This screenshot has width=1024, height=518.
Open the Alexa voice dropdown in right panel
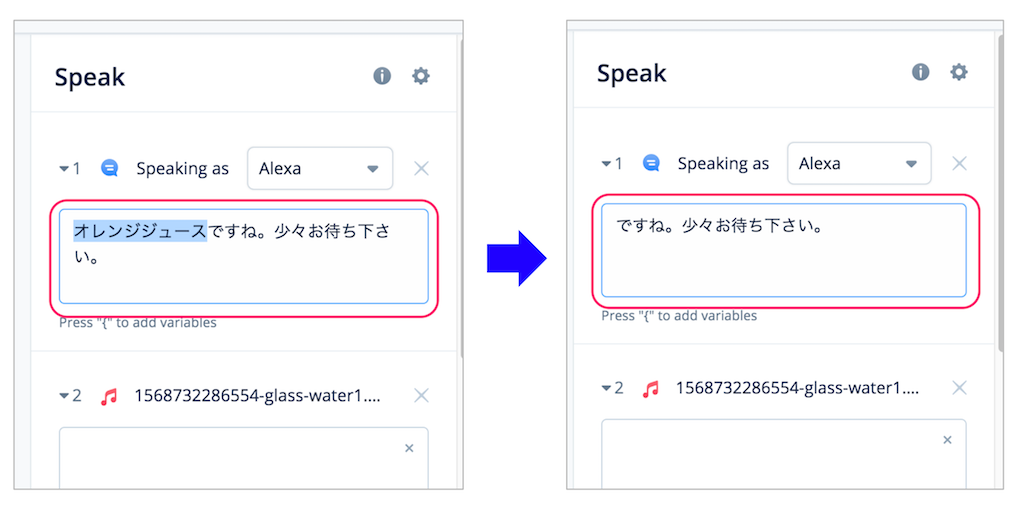(x=859, y=163)
